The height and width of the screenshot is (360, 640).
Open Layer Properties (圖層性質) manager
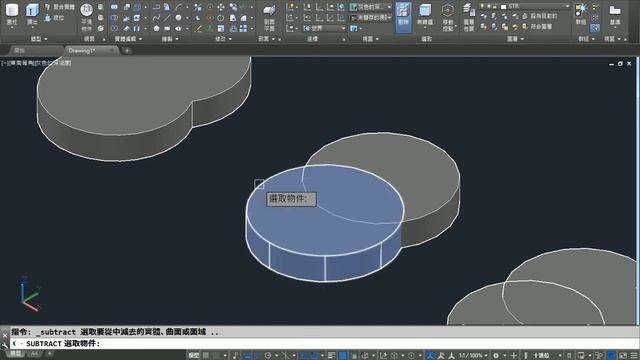point(469,17)
